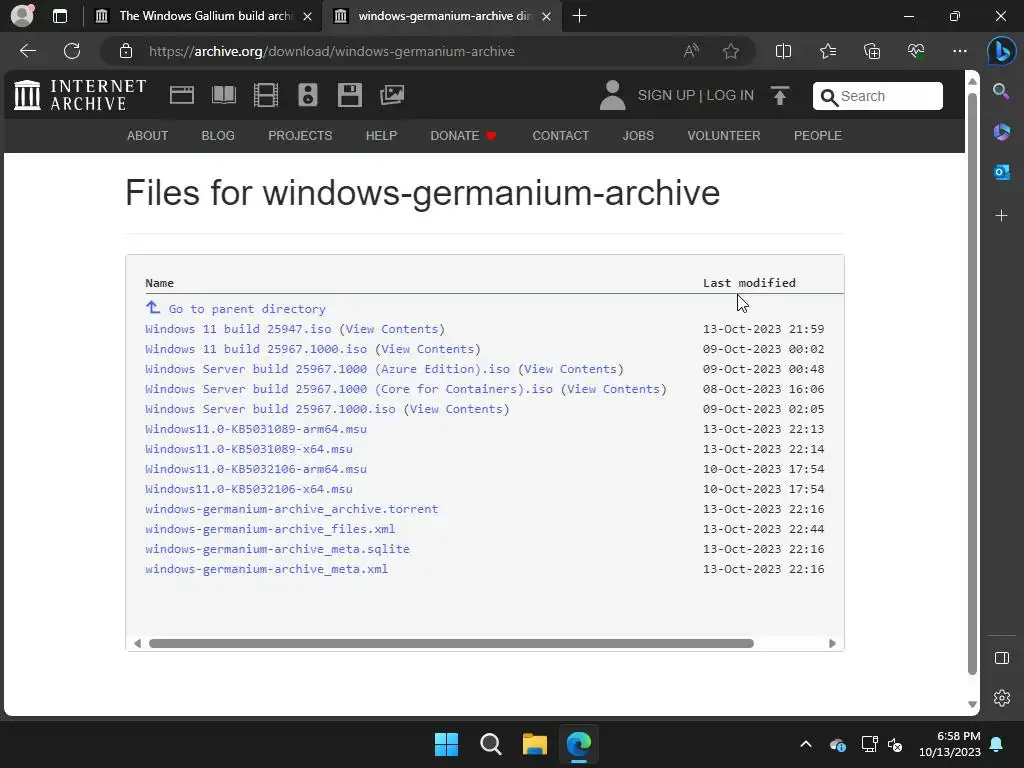
Task: Close The Windows Gallium build archive tab
Action: 307,16
